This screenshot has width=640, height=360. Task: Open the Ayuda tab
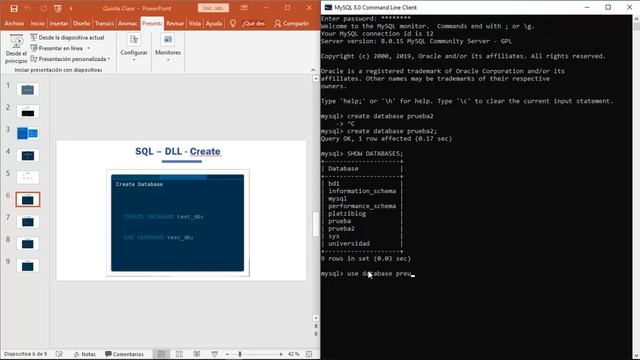coord(214,24)
